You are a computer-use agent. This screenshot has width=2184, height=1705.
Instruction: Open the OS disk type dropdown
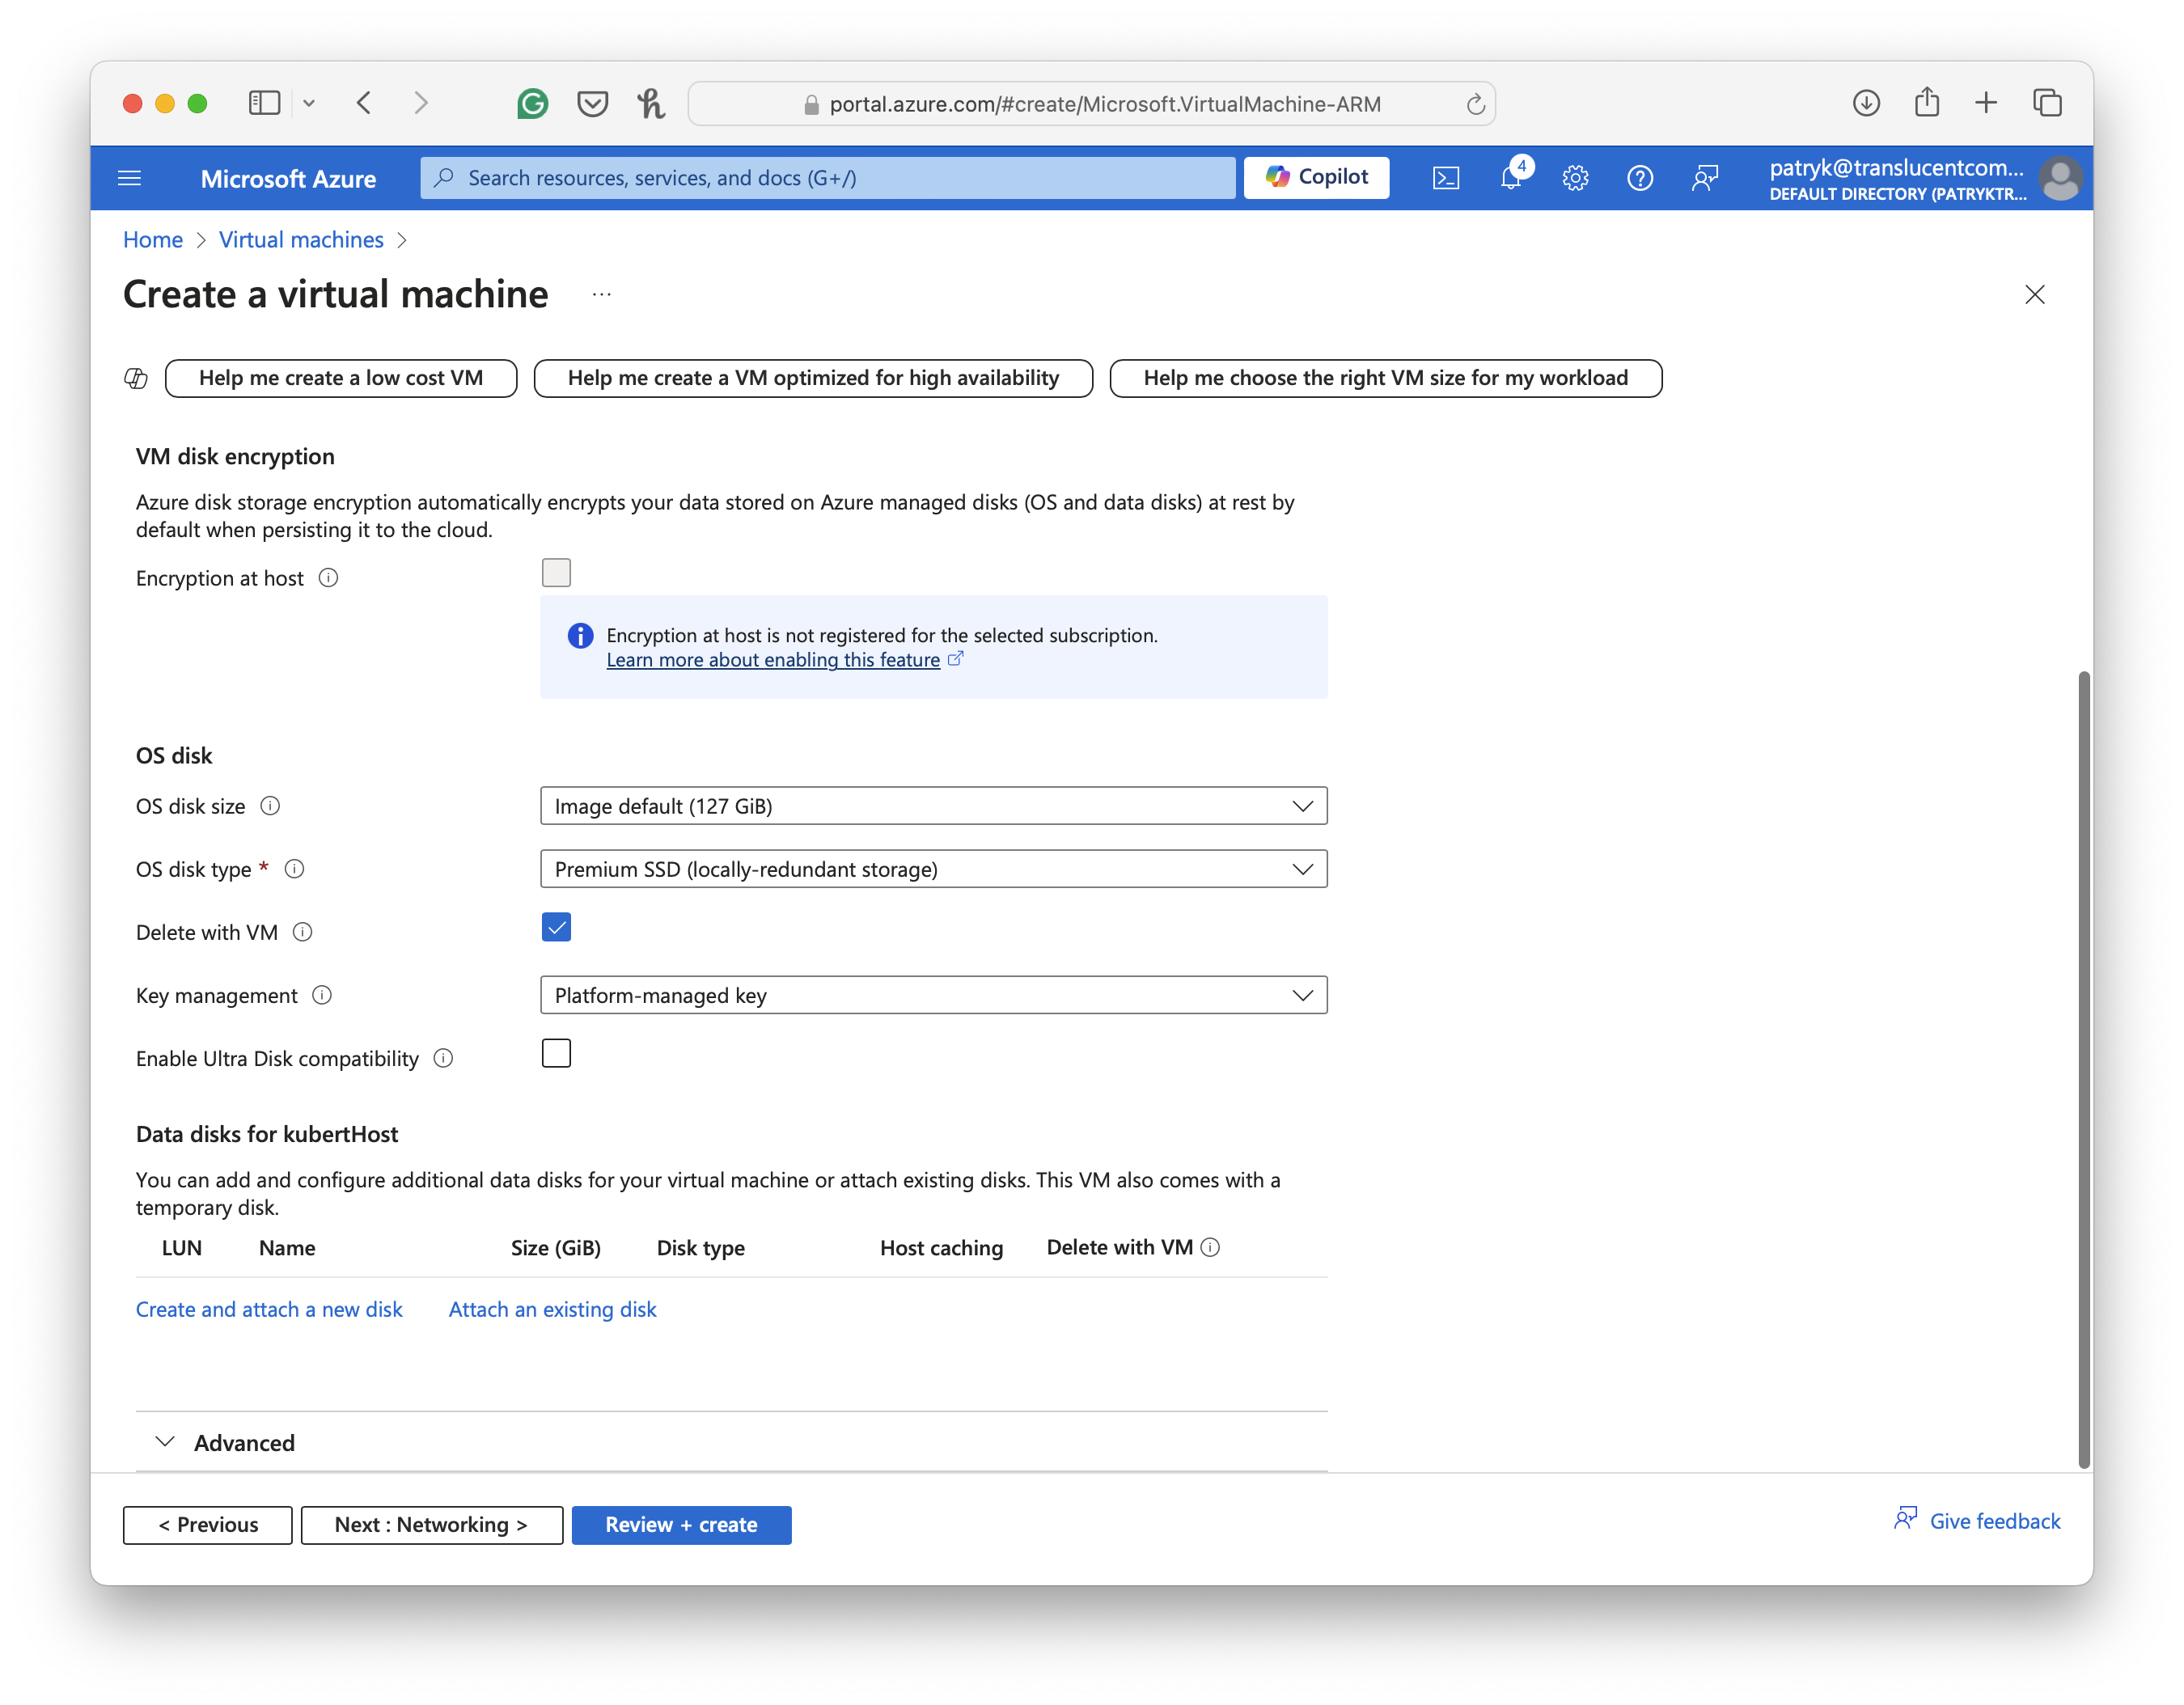(933, 869)
